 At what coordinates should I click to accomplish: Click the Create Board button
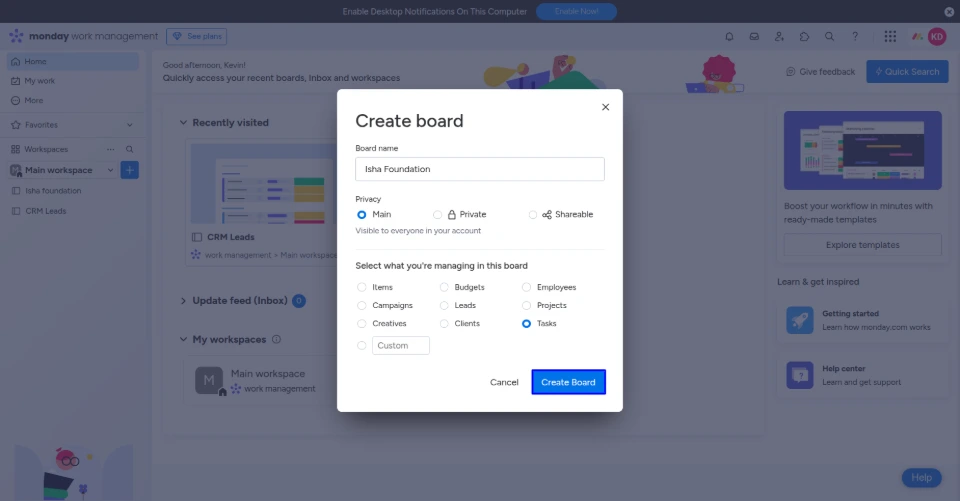click(568, 382)
